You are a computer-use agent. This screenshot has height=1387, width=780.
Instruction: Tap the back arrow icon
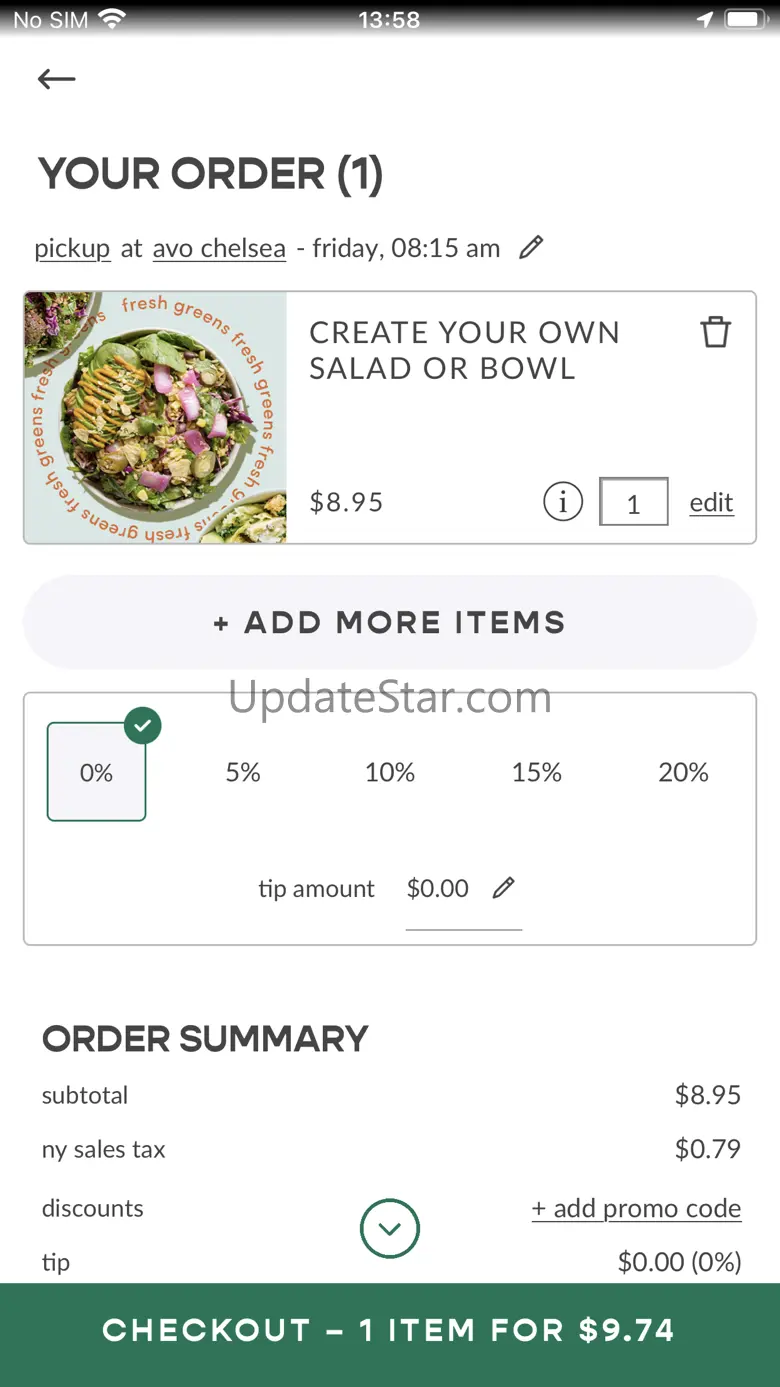pos(56,79)
